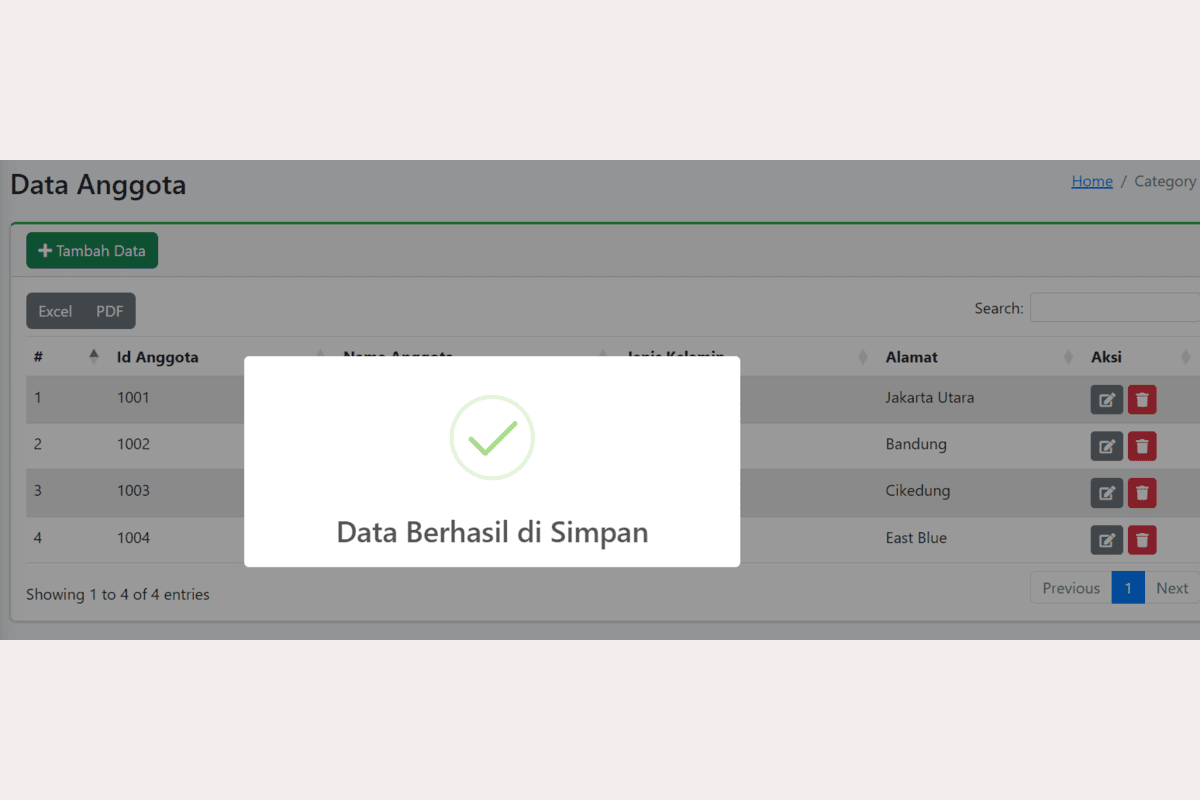
Task: Click the delete icon for Jakarta Utara row
Action: click(x=1142, y=400)
